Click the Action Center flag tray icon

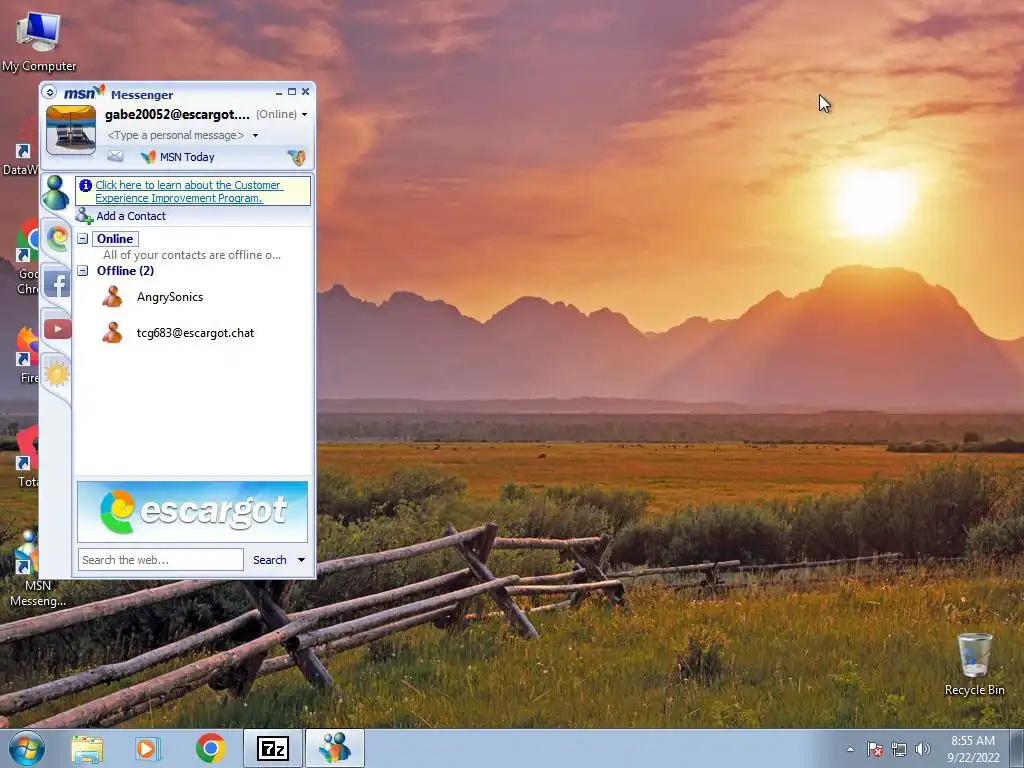[875, 749]
